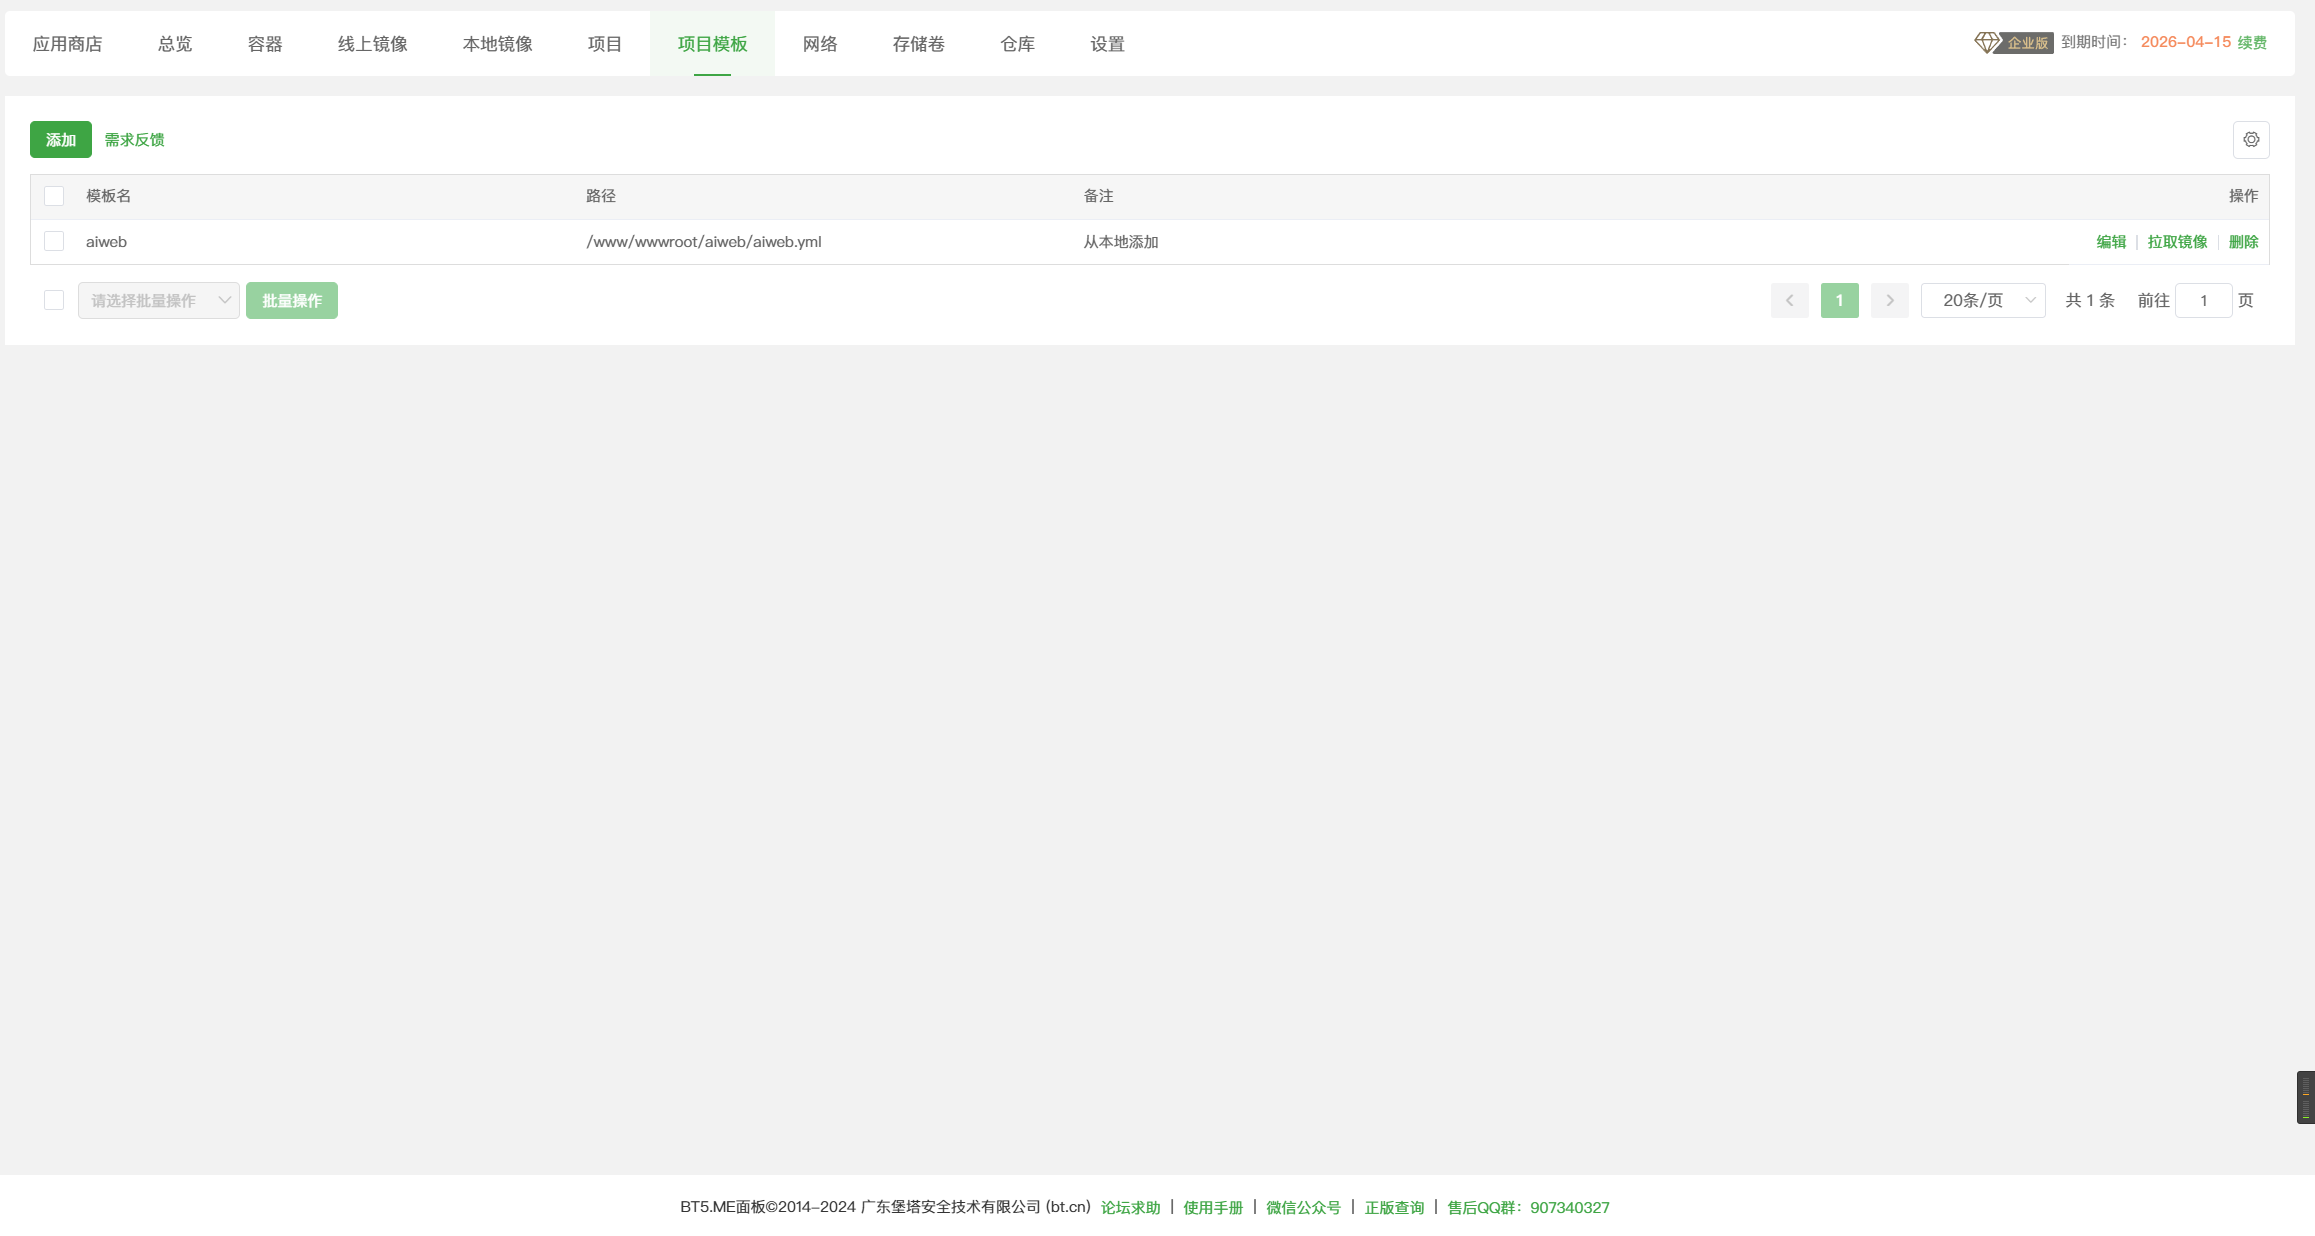Open the 论坛求助 footer link
The width and height of the screenshot is (2315, 1236).
click(x=1130, y=1208)
